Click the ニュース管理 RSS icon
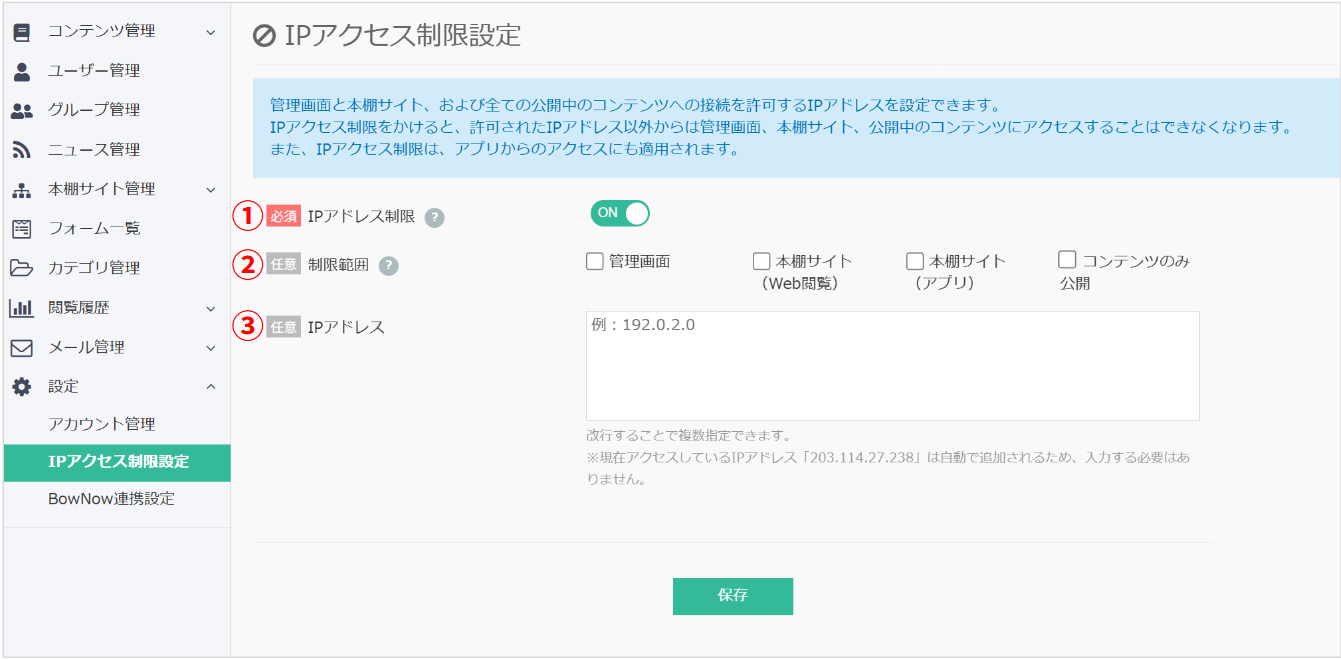Image resolution: width=1341 pixels, height=659 pixels. (x=24, y=149)
